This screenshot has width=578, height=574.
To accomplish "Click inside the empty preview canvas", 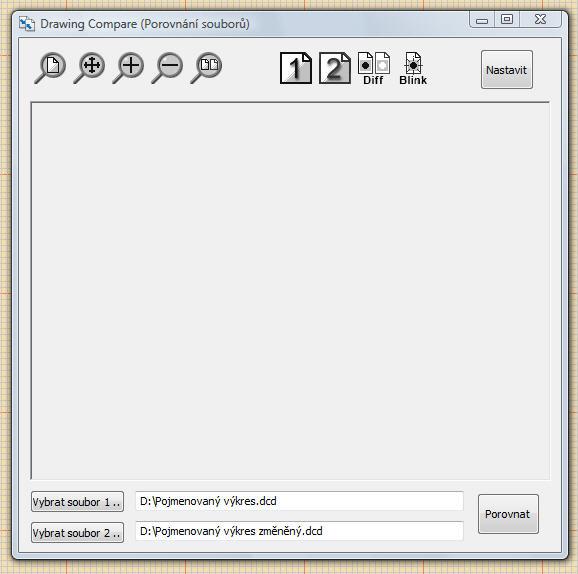I will point(290,291).
